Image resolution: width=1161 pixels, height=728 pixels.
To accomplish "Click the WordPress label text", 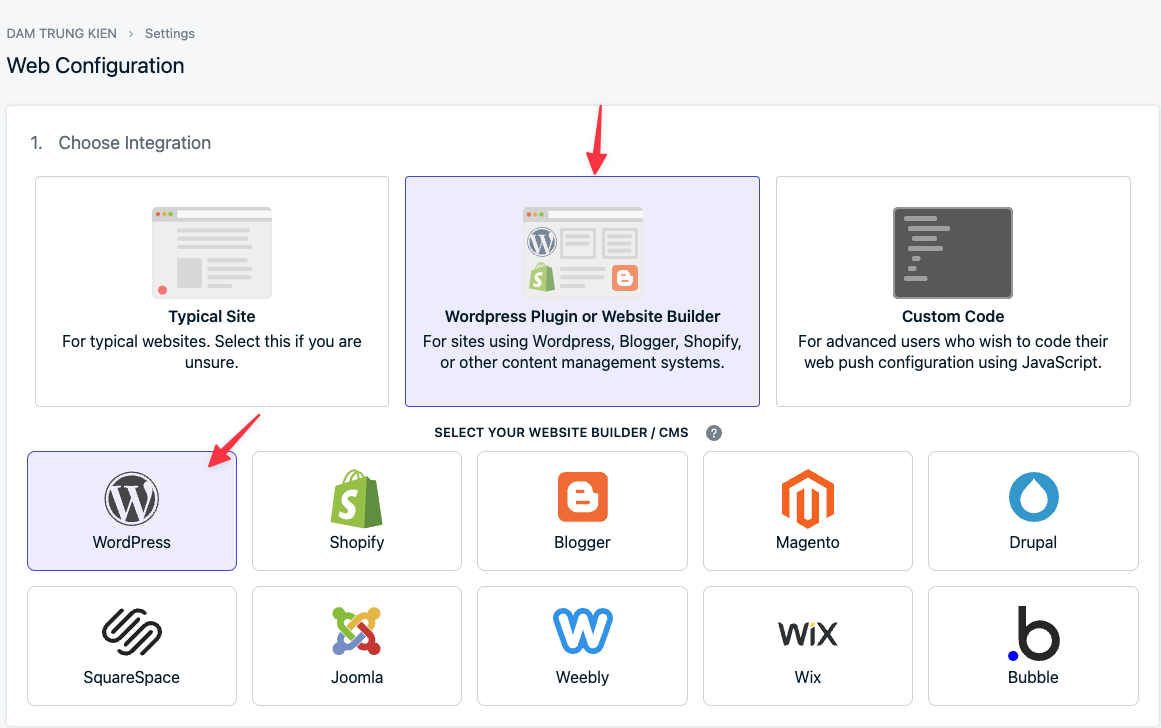I will 132,542.
